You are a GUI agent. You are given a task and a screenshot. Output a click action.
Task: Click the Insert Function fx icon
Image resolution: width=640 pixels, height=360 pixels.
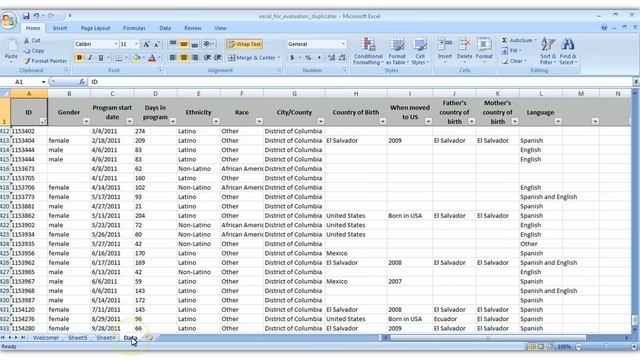(82, 82)
